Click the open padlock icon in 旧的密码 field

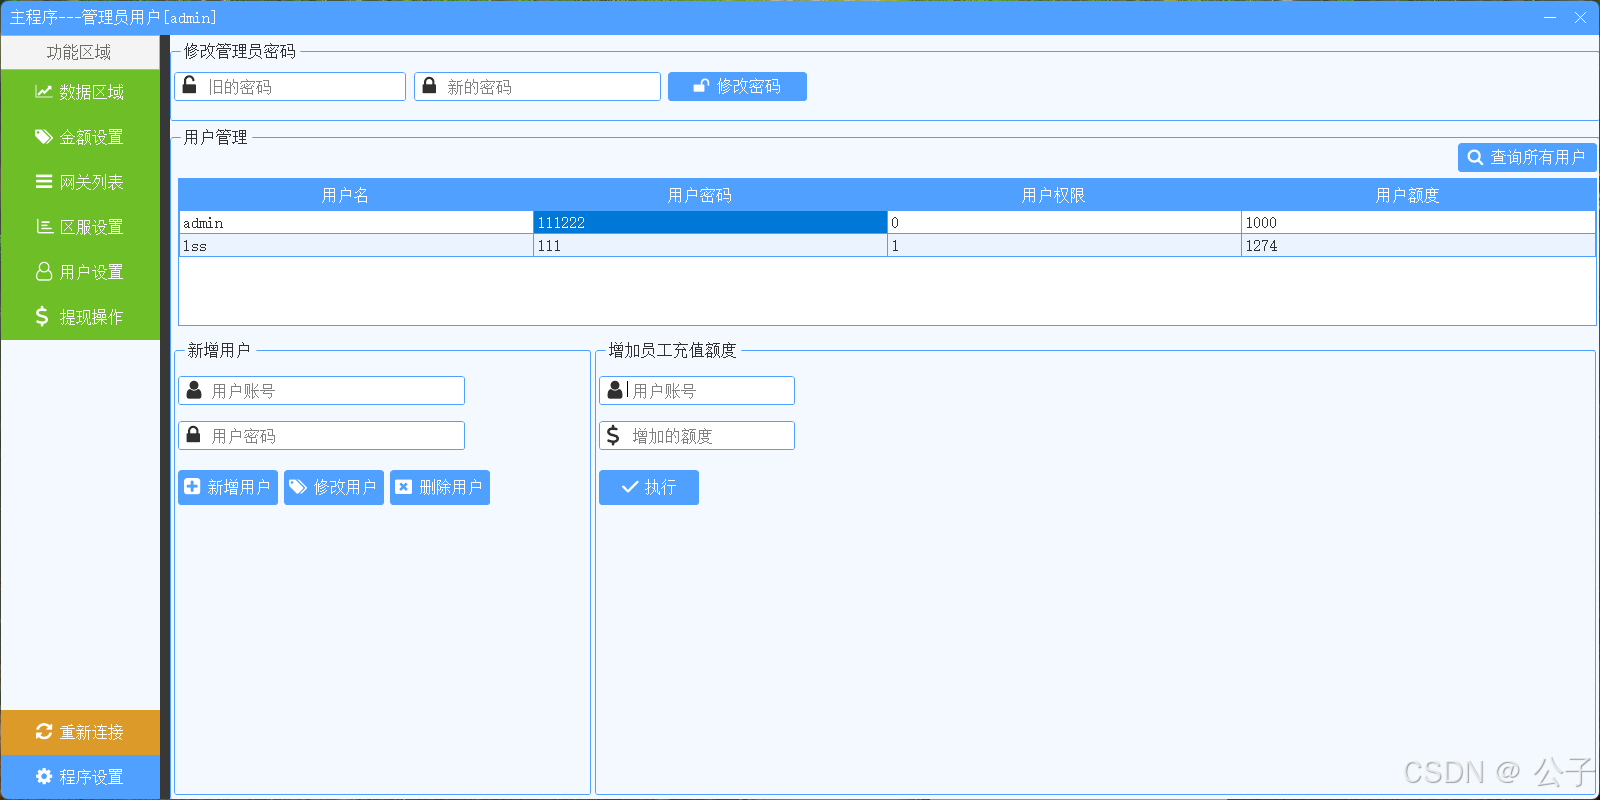189,86
